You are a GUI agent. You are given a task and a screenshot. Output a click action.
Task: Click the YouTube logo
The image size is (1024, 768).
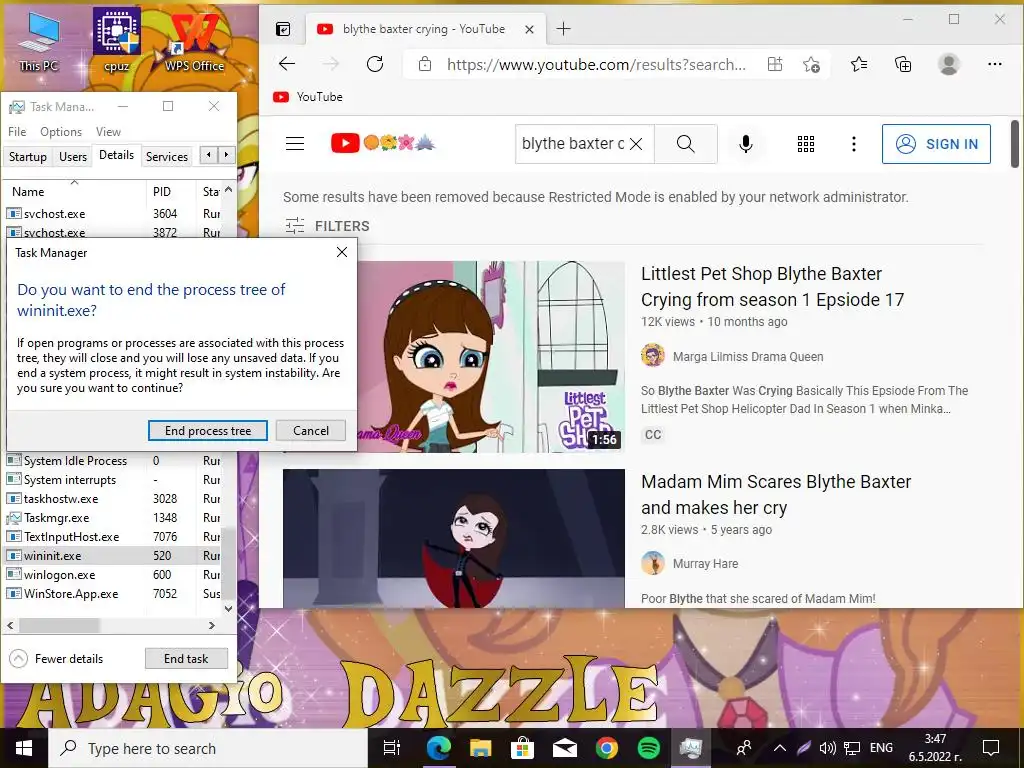(x=383, y=143)
